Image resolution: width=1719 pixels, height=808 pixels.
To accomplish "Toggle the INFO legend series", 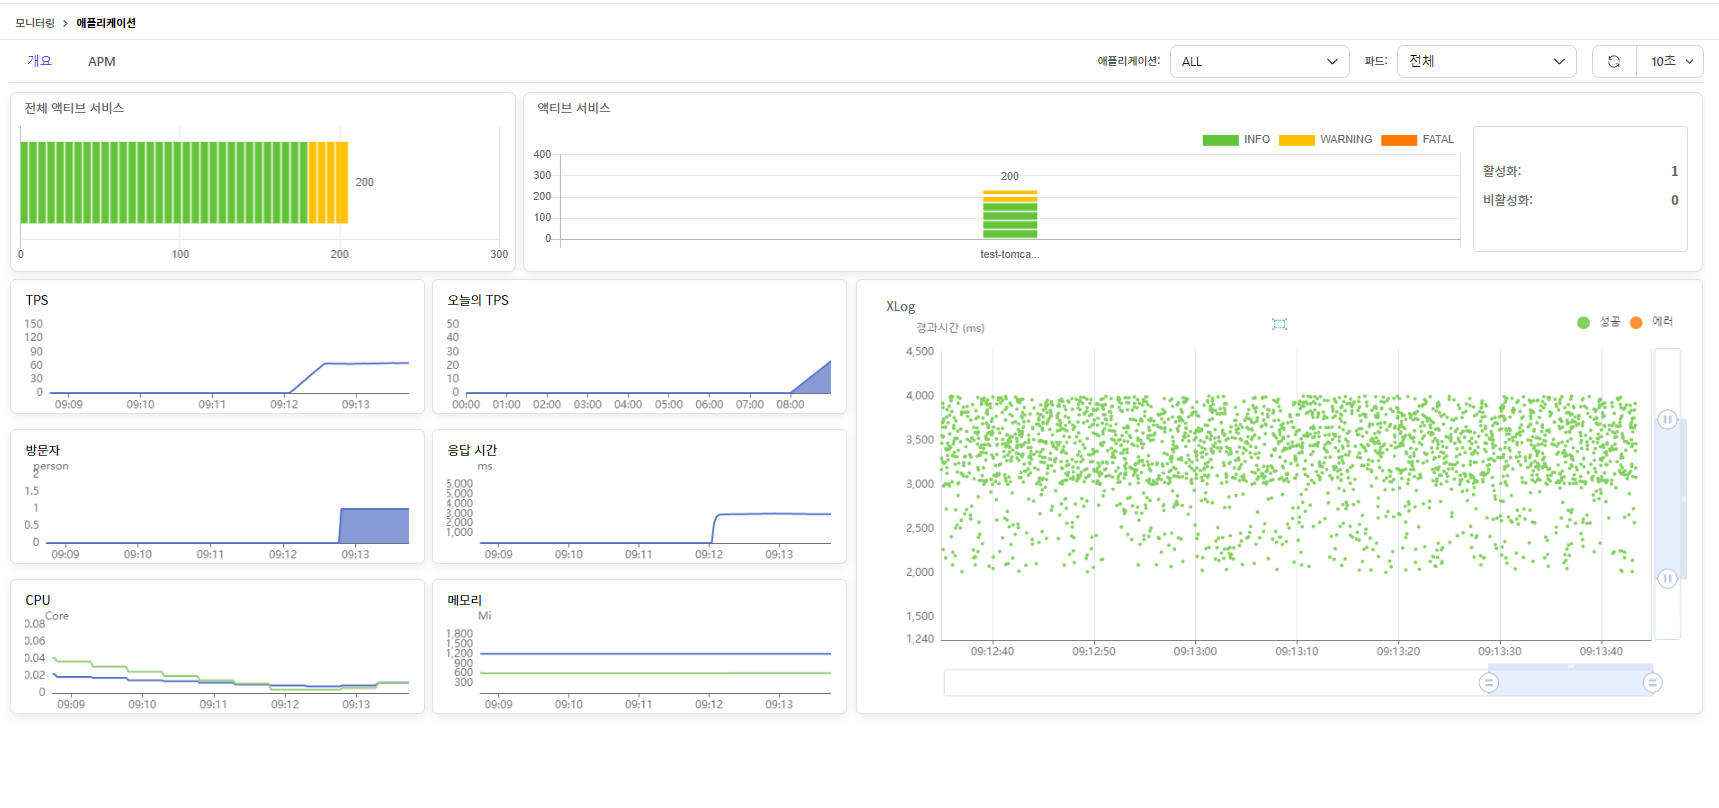I will [x=1236, y=140].
